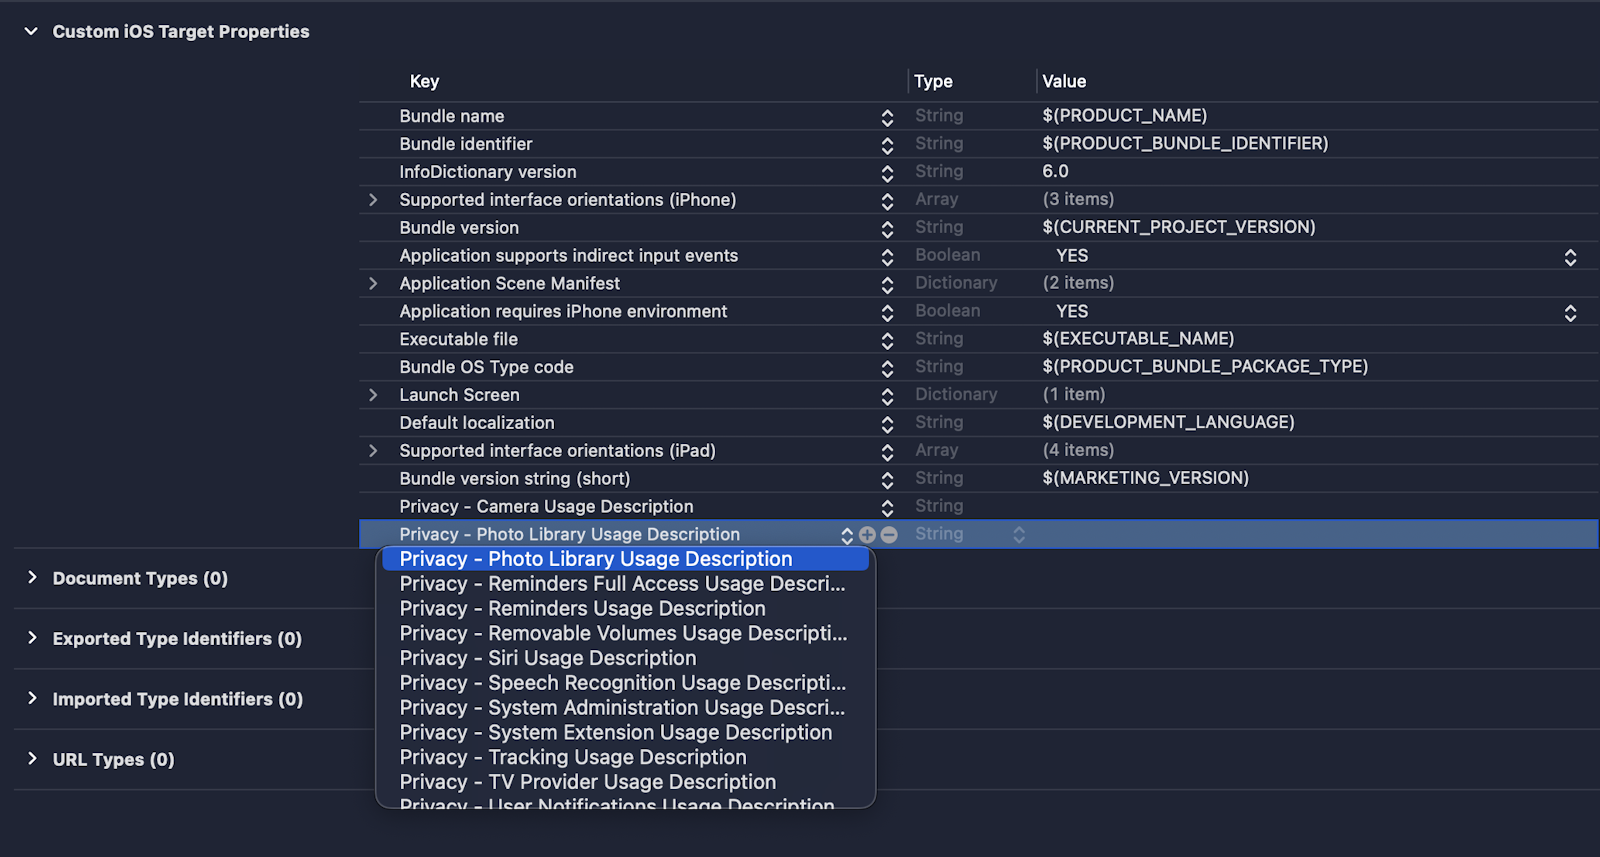Expand the Launch Screen dictionary row
The width and height of the screenshot is (1600, 857).
373,395
